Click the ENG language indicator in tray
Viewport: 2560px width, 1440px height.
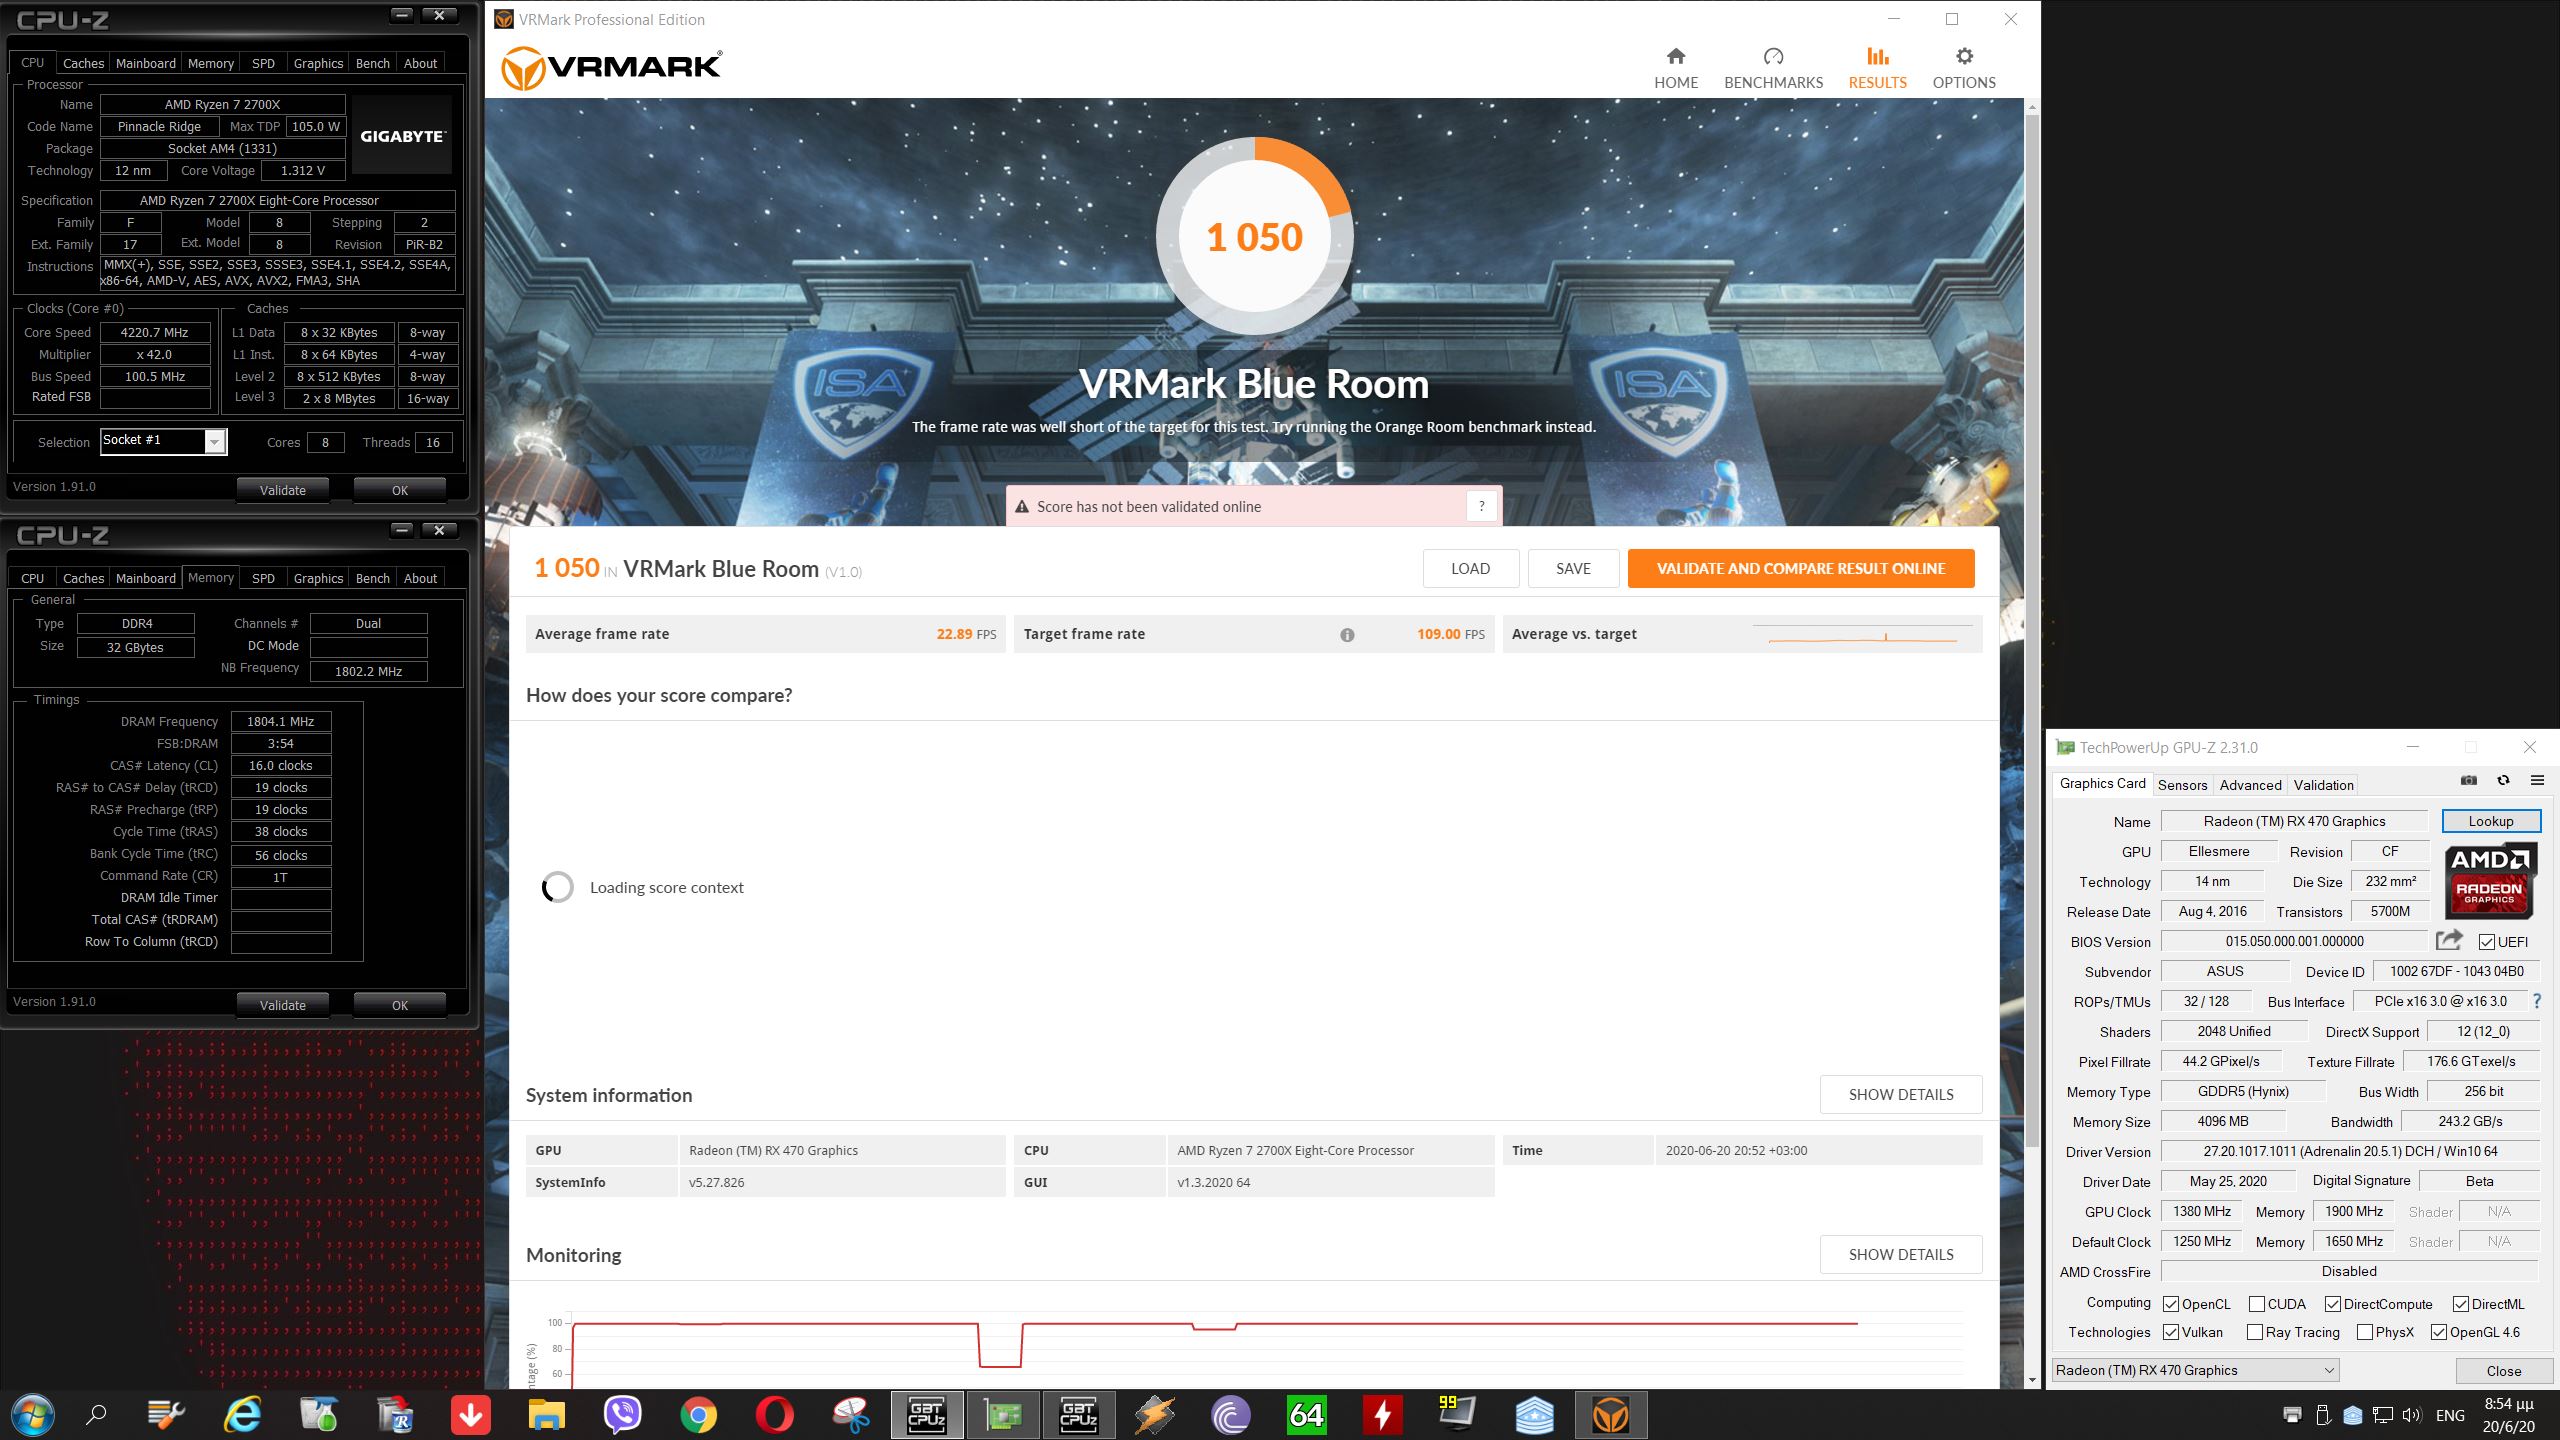point(2450,1415)
